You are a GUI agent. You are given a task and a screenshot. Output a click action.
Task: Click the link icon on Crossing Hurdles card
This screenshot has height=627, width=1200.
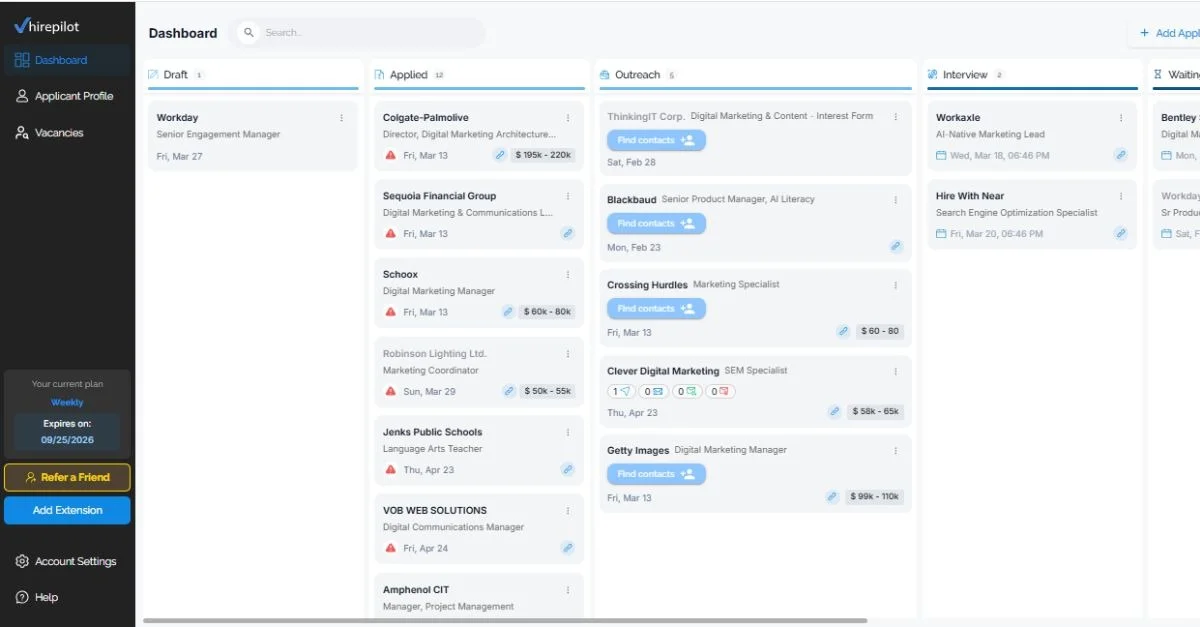click(x=843, y=331)
